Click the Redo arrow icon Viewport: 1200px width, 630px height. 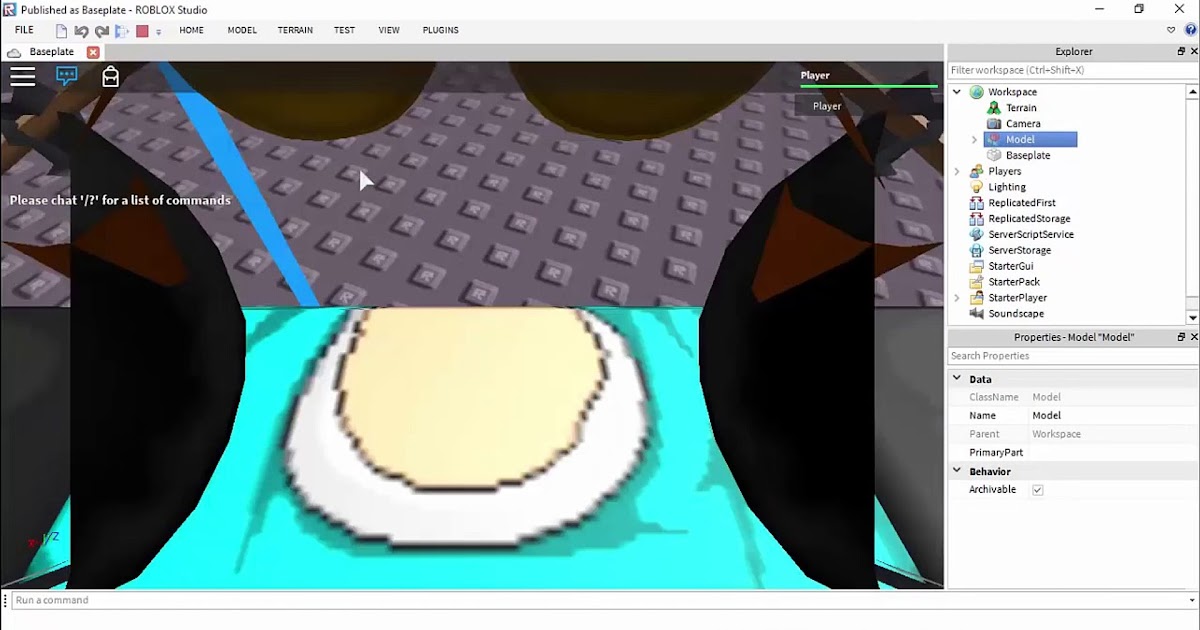[101, 31]
